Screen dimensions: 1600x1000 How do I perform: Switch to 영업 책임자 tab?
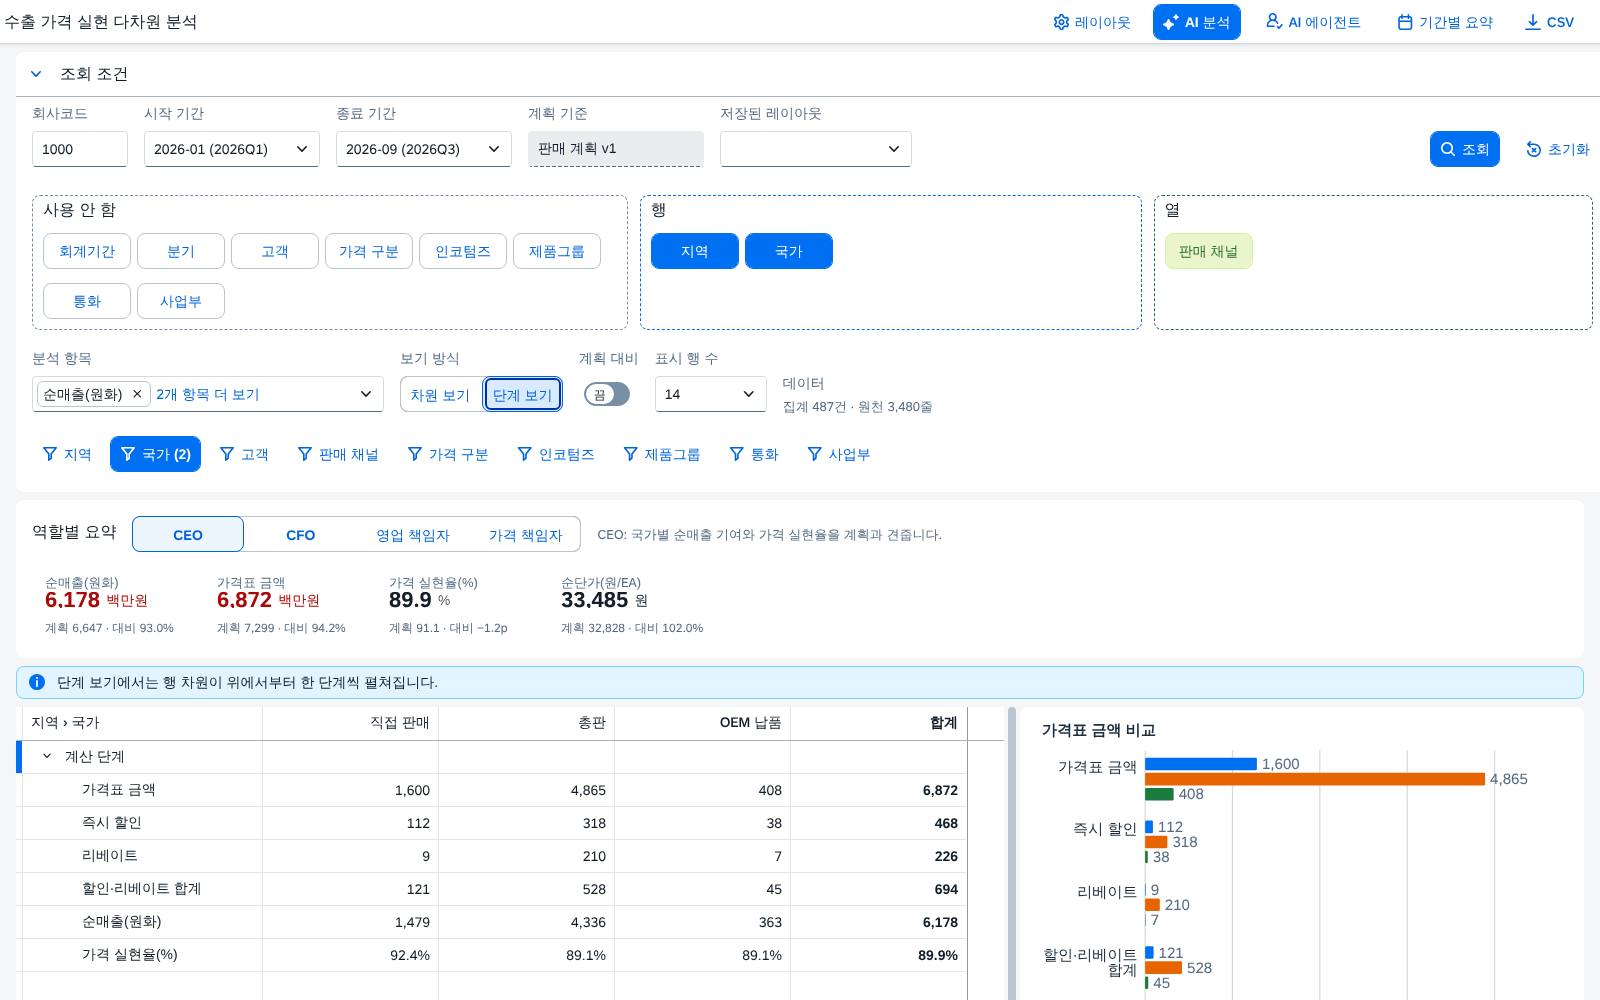(x=413, y=535)
